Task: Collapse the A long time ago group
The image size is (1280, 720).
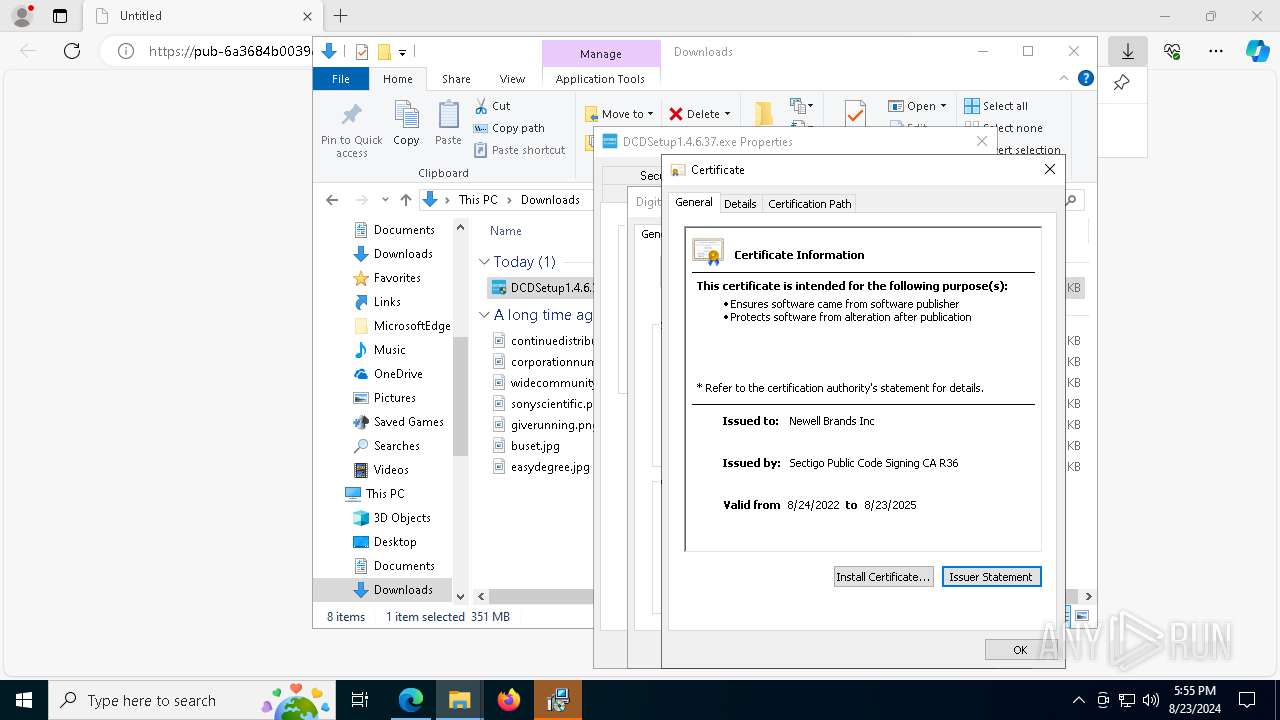Action: pos(484,315)
